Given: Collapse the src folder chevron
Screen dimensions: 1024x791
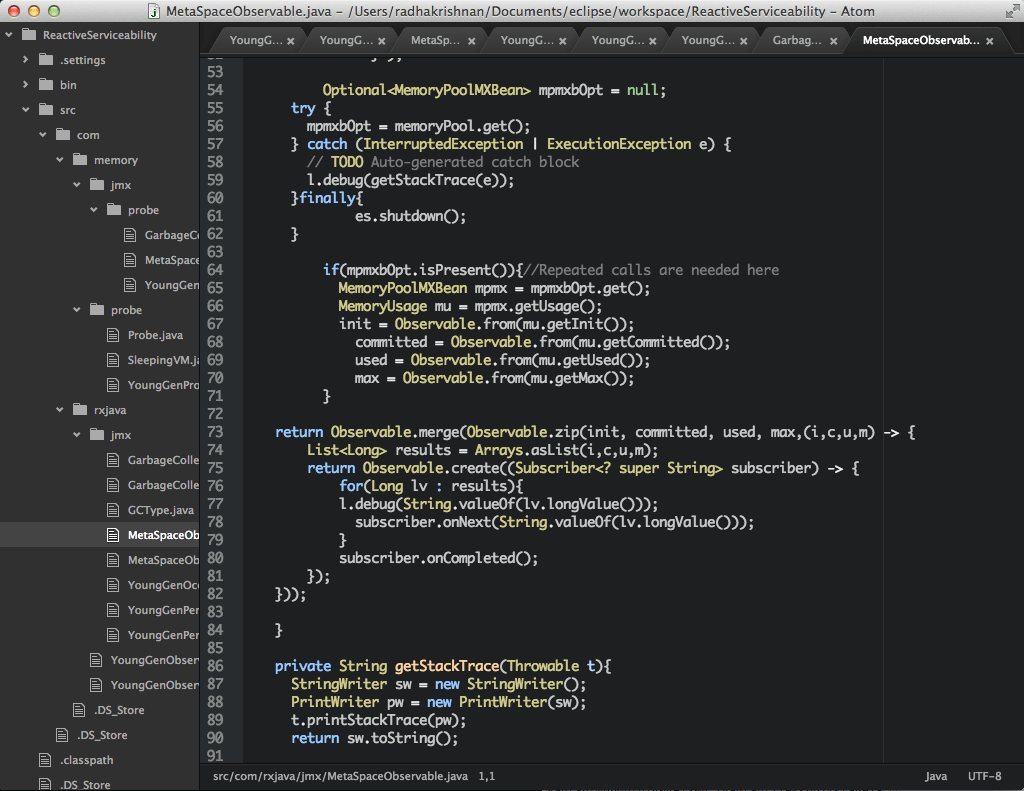Looking at the screenshot, I should click(25, 110).
